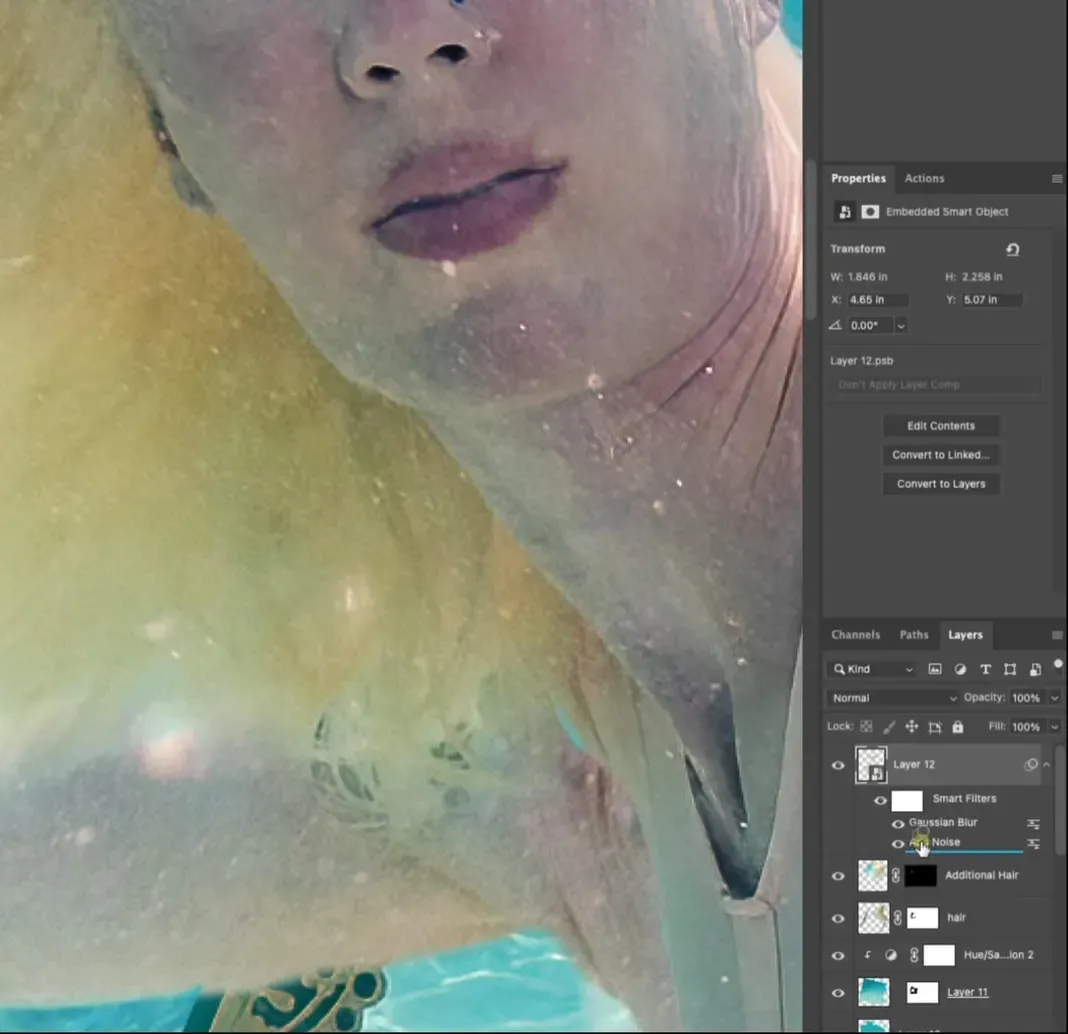Toggle visibility of Gaussian Blur filter
This screenshot has width=1068, height=1034.
point(898,824)
